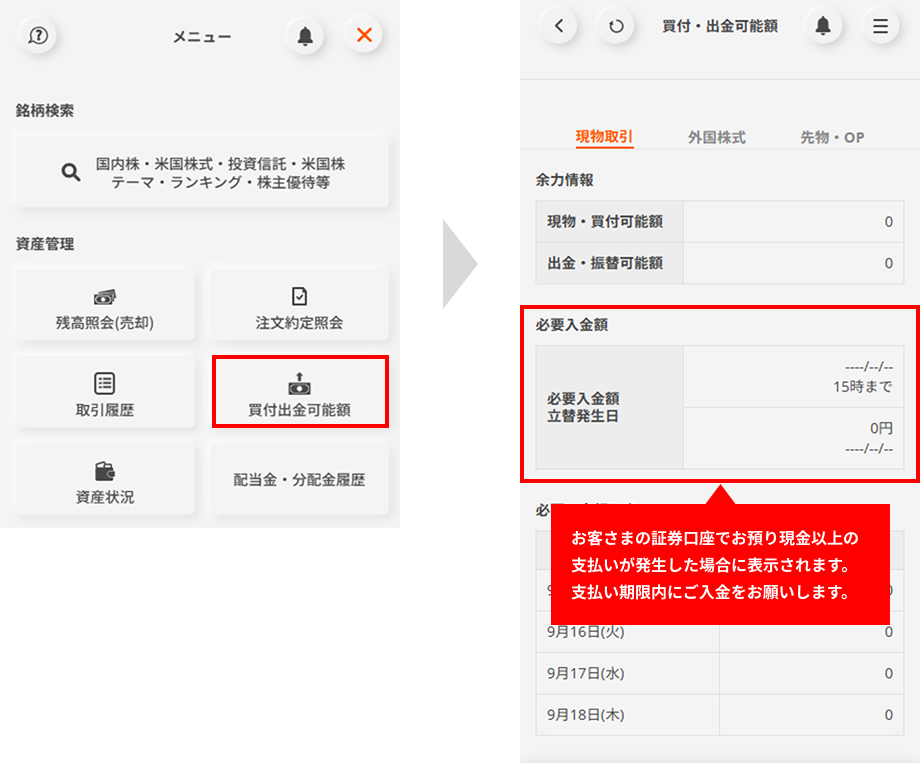Switch to 先物・OP tab

click(832, 138)
